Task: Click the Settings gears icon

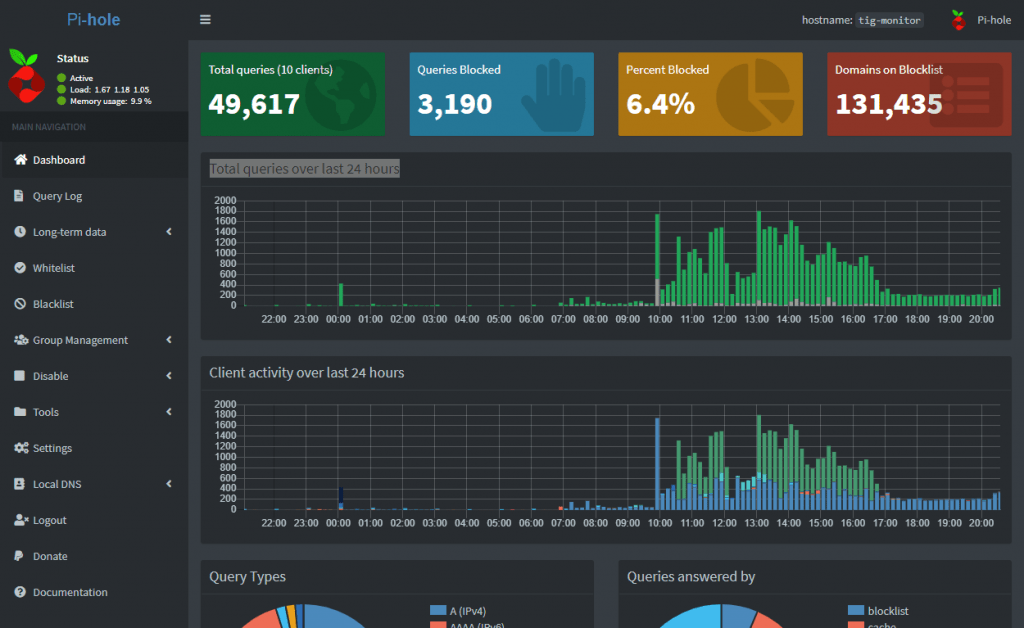Action: [x=21, y=448]
